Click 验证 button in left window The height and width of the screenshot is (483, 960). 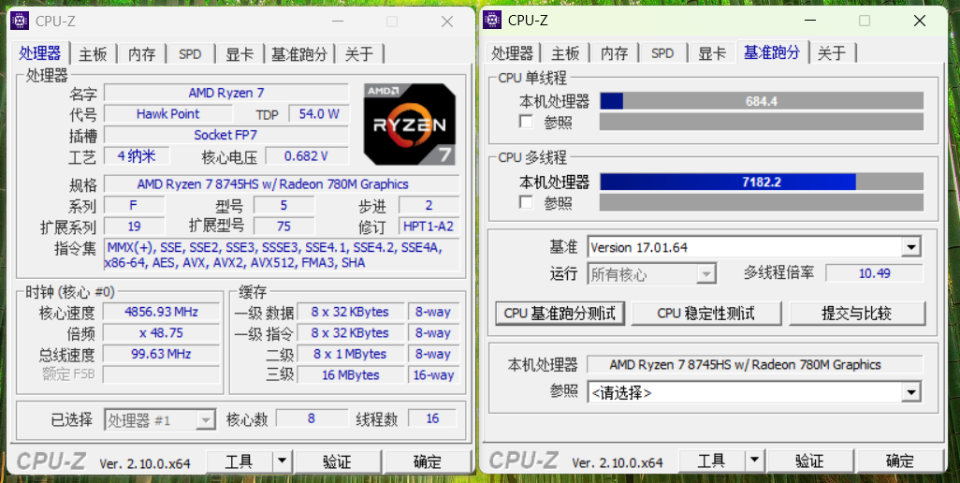pyautogui.click(x=337, y=461)
